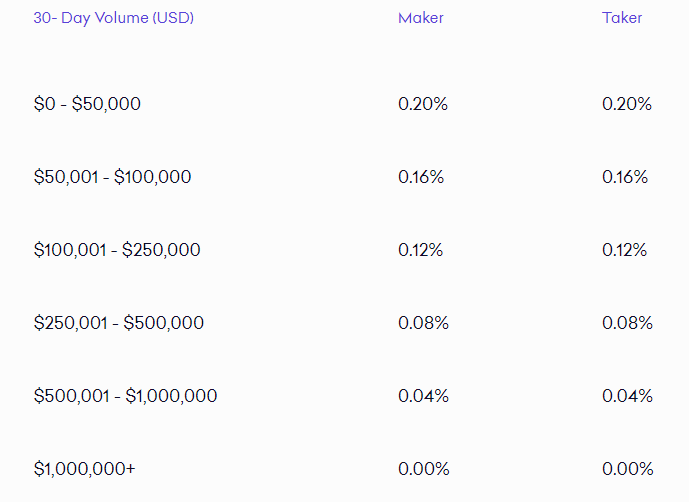Click the 30-Day Volume (USD) column header
The height and width of the screenshot is (502, 689).
coord(113,18)
